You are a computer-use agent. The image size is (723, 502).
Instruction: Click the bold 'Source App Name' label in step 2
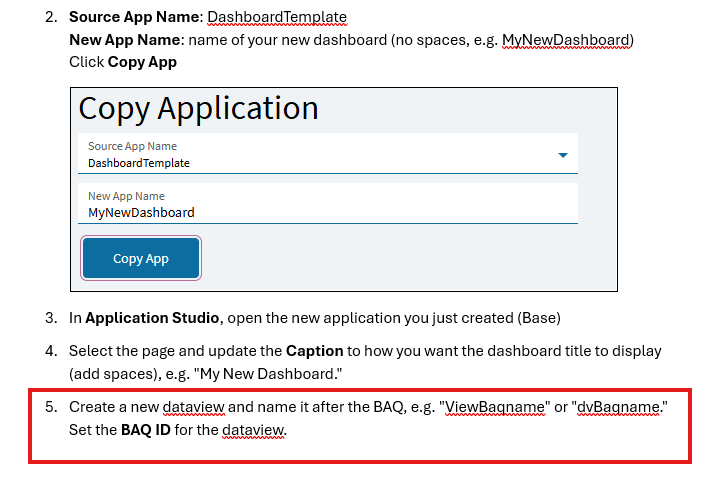(134, 17)
